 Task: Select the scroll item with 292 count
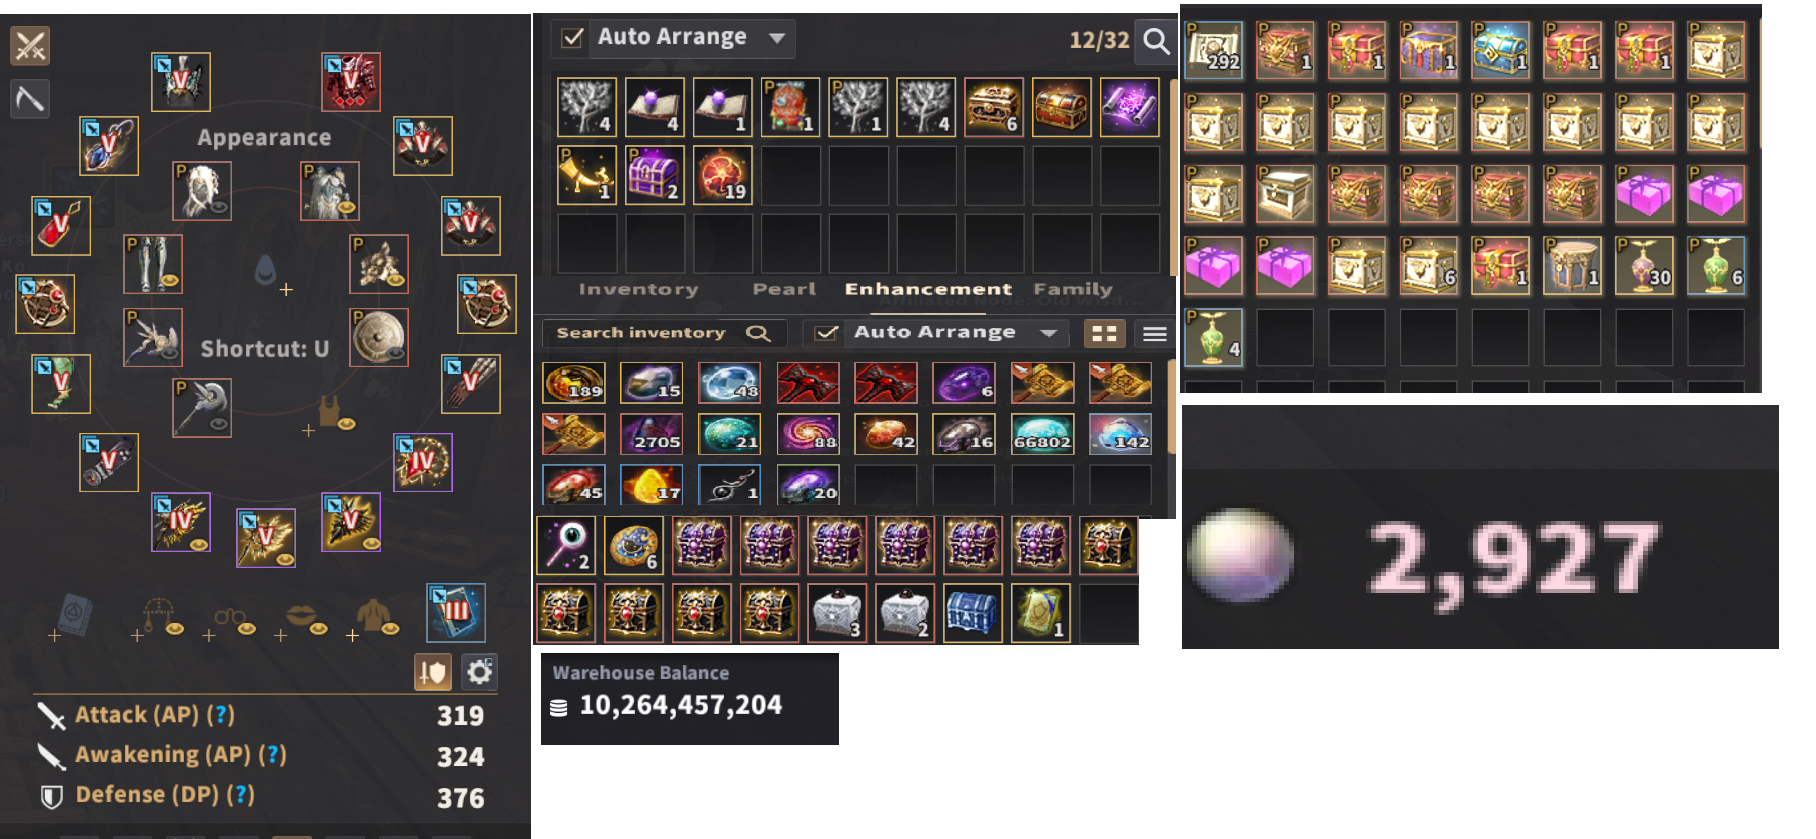click(x=1214, y=50)
